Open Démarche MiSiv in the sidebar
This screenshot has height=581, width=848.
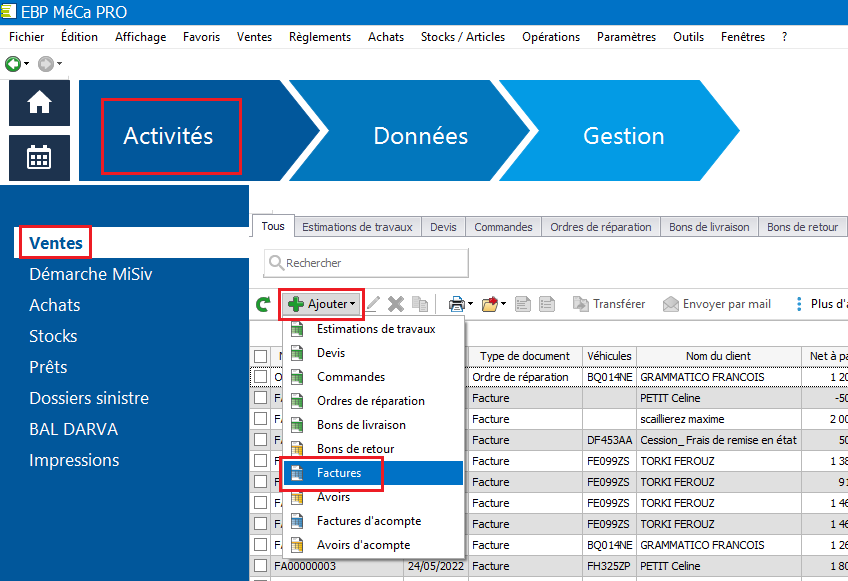91,274
